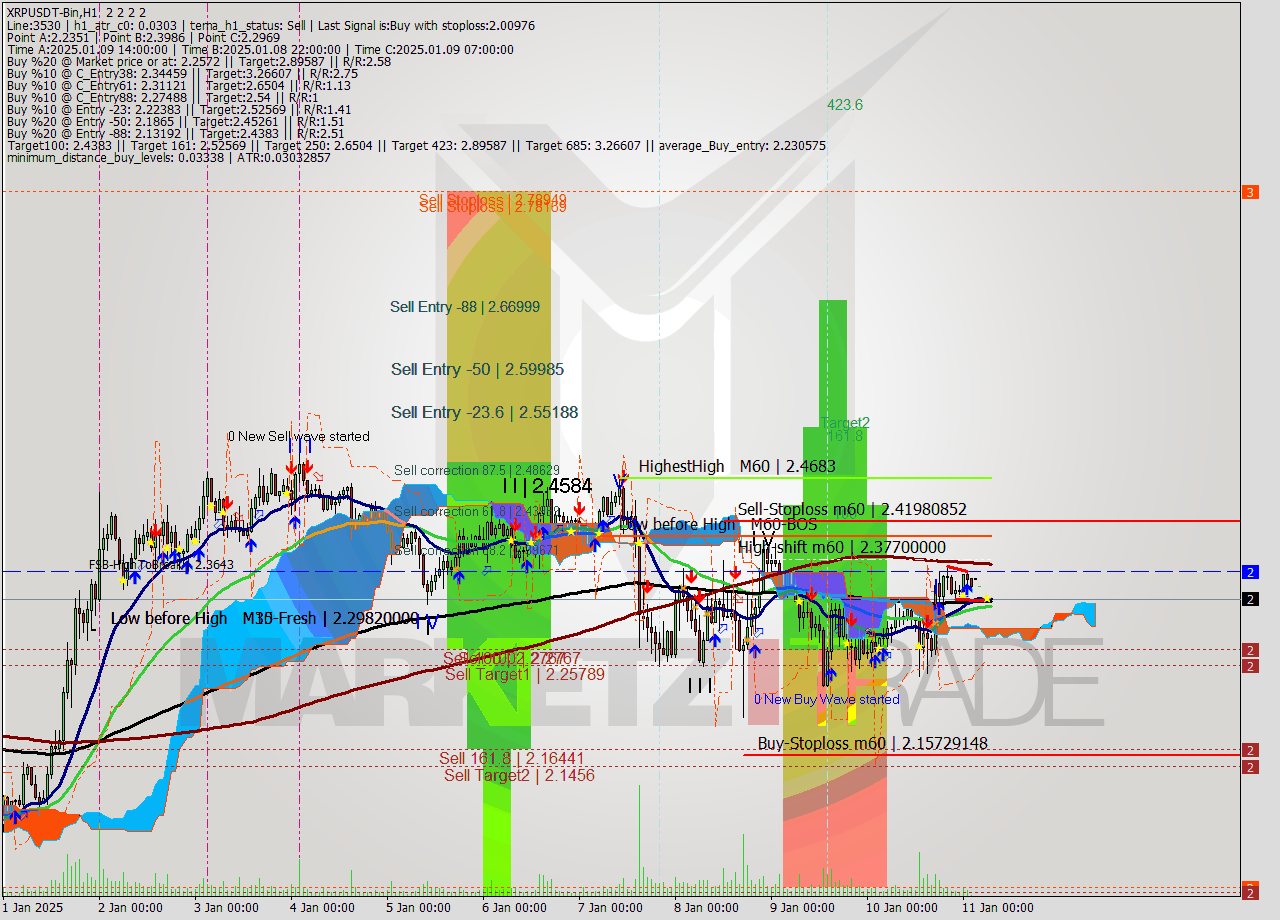Click the '5 Jan 00:00' date label
The image size is (1280, 920).
click(418, 908)
